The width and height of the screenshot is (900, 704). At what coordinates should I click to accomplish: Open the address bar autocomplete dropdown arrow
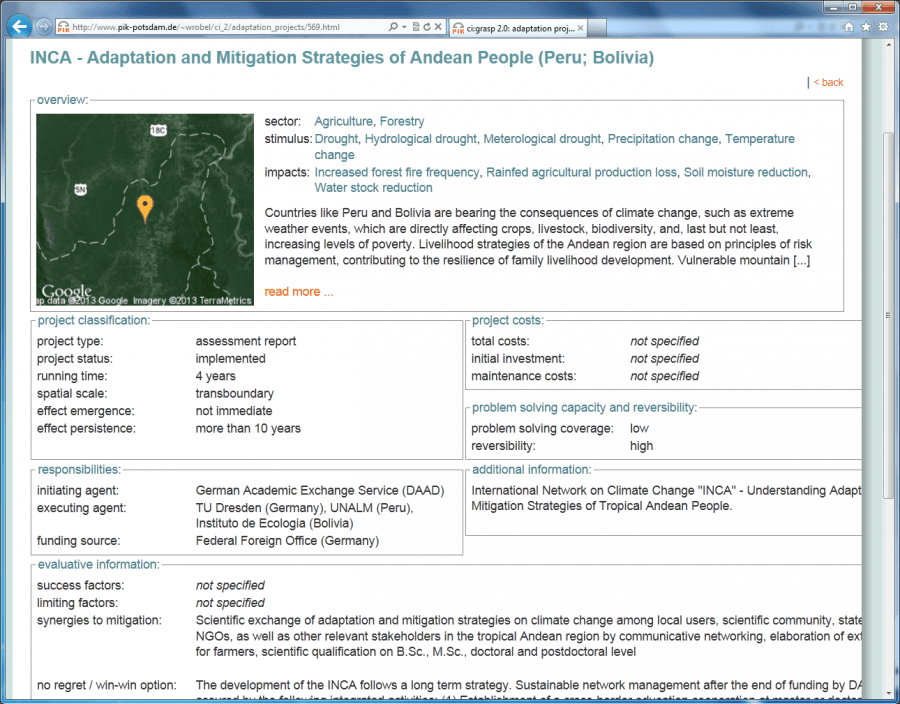tap(404, 27)
